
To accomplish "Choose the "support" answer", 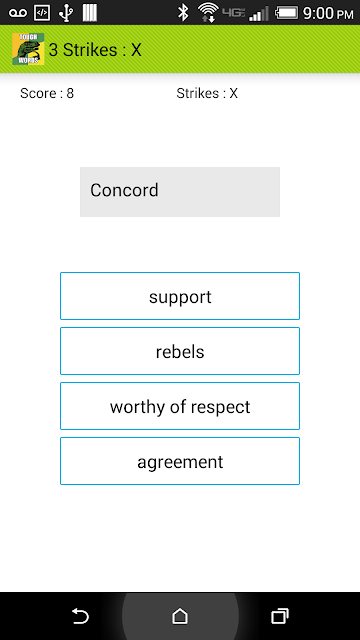I will coord(180,296).
